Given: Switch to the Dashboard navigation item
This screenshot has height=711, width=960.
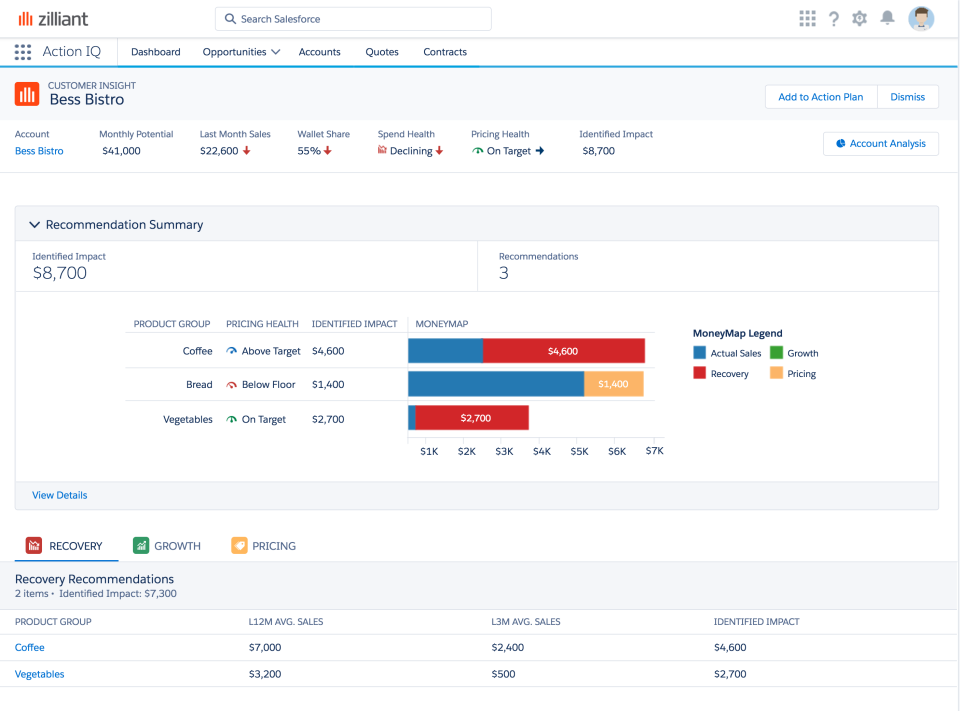Looking at the screenshot, I should pyautogui.click(x=155, y=51).
